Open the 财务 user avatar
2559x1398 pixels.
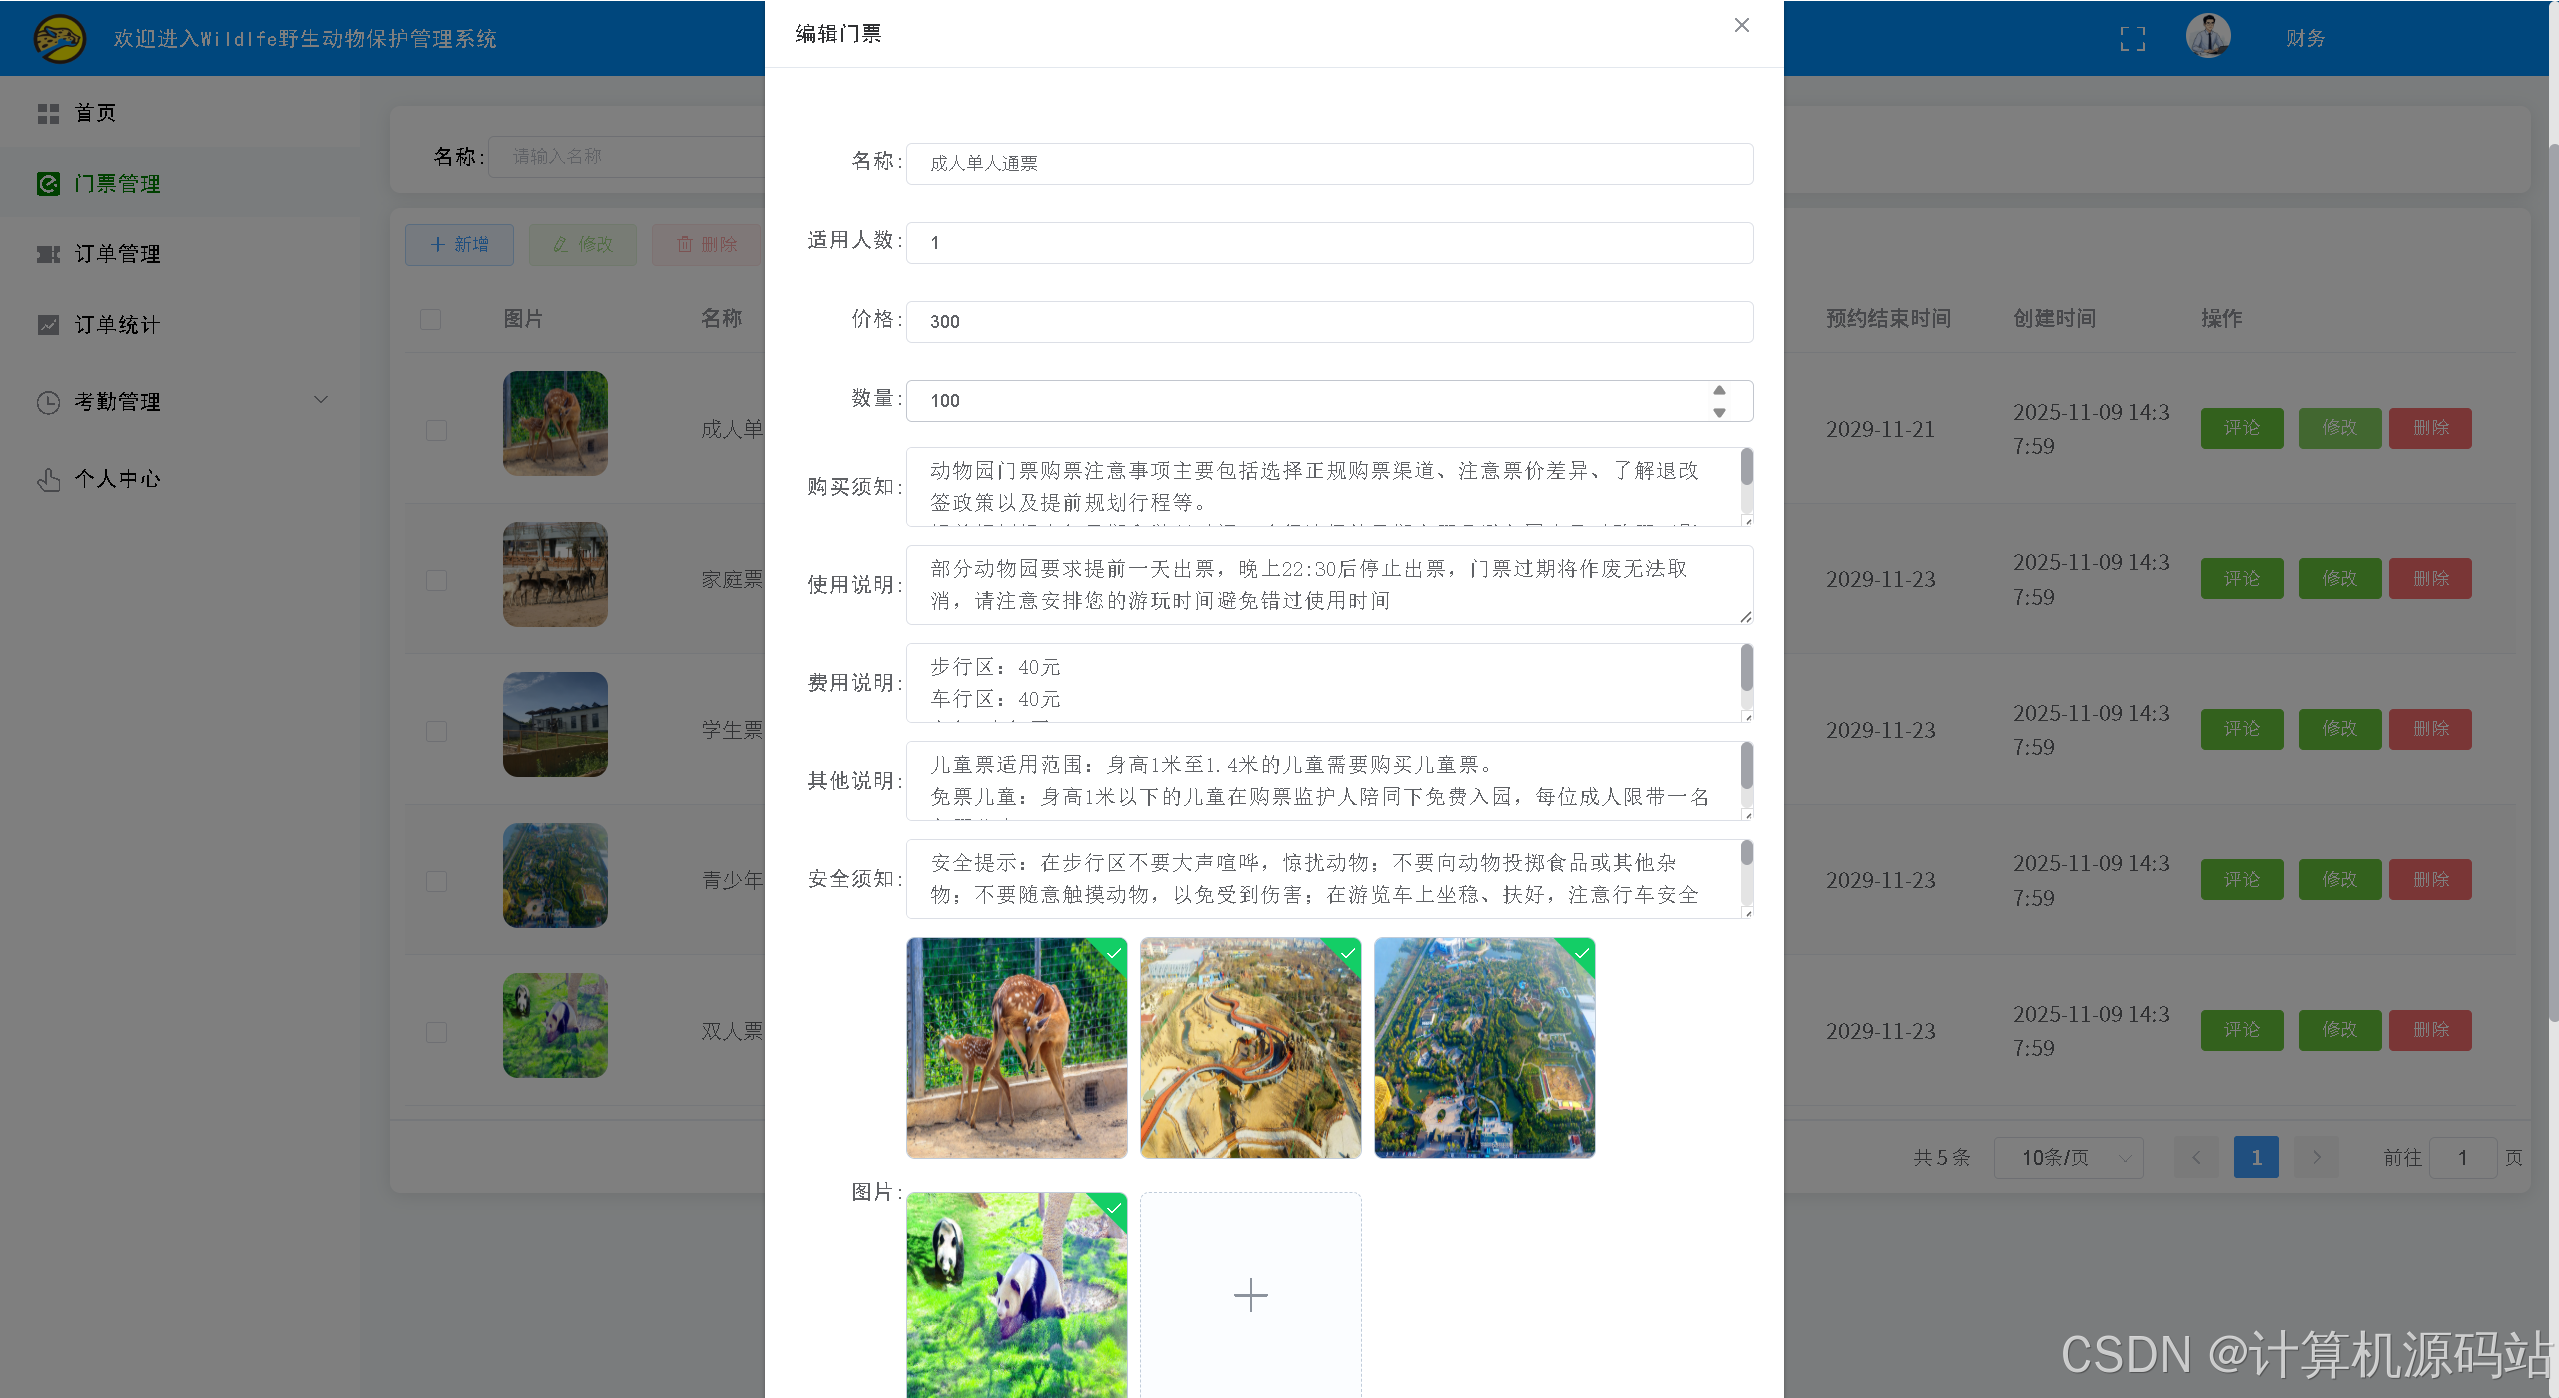tap(2208, 37)
